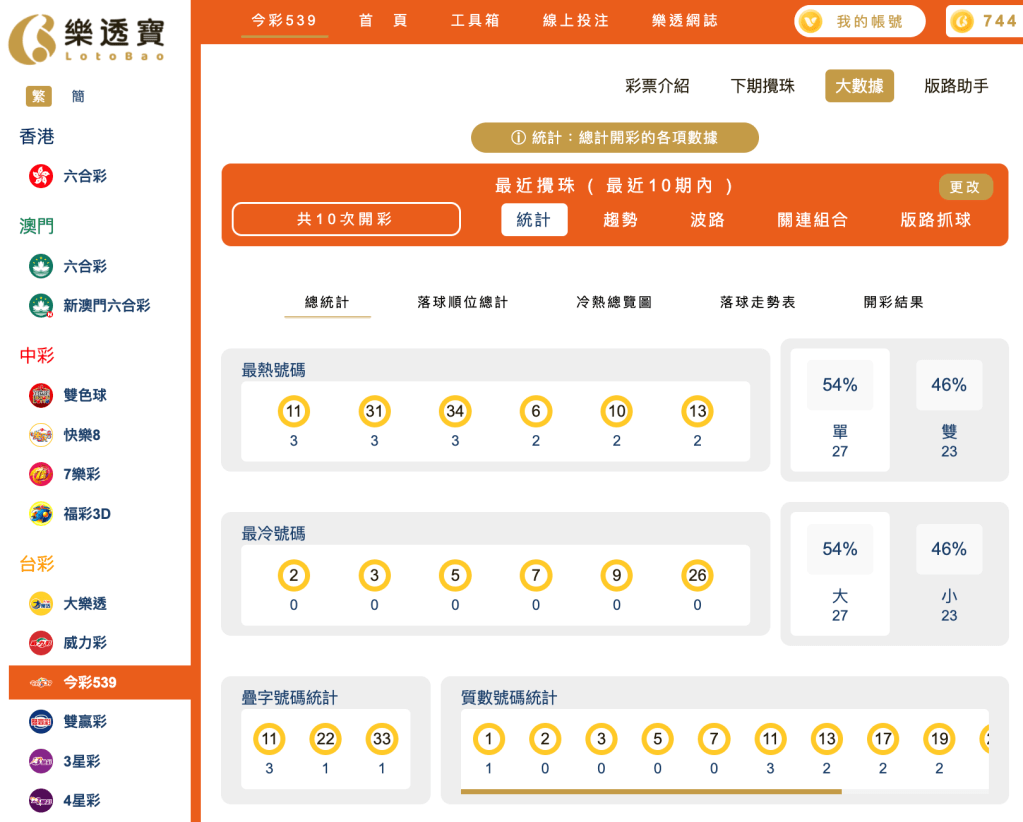Select the 雙贏彩 lottery icon
This screenshot has width=1023, height=822.
point(41,722)
